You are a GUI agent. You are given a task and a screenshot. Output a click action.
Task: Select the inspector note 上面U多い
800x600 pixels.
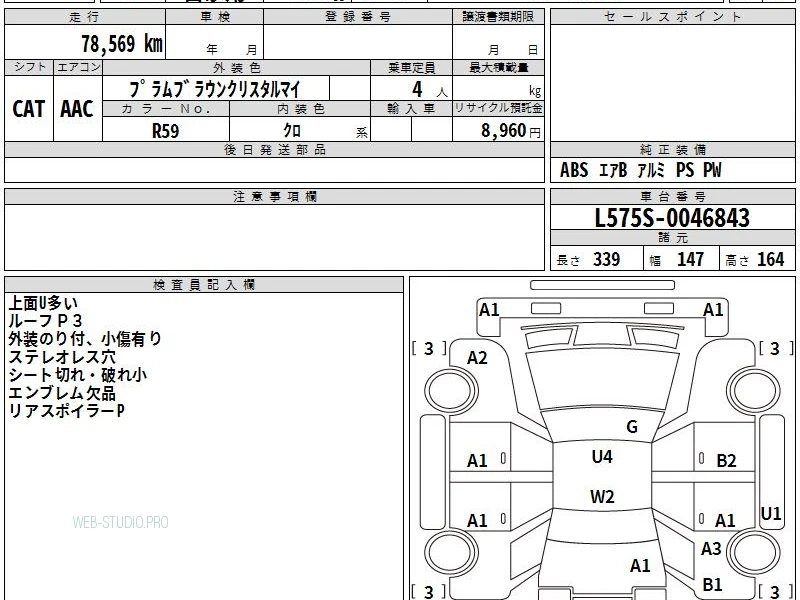click(43, 303)
